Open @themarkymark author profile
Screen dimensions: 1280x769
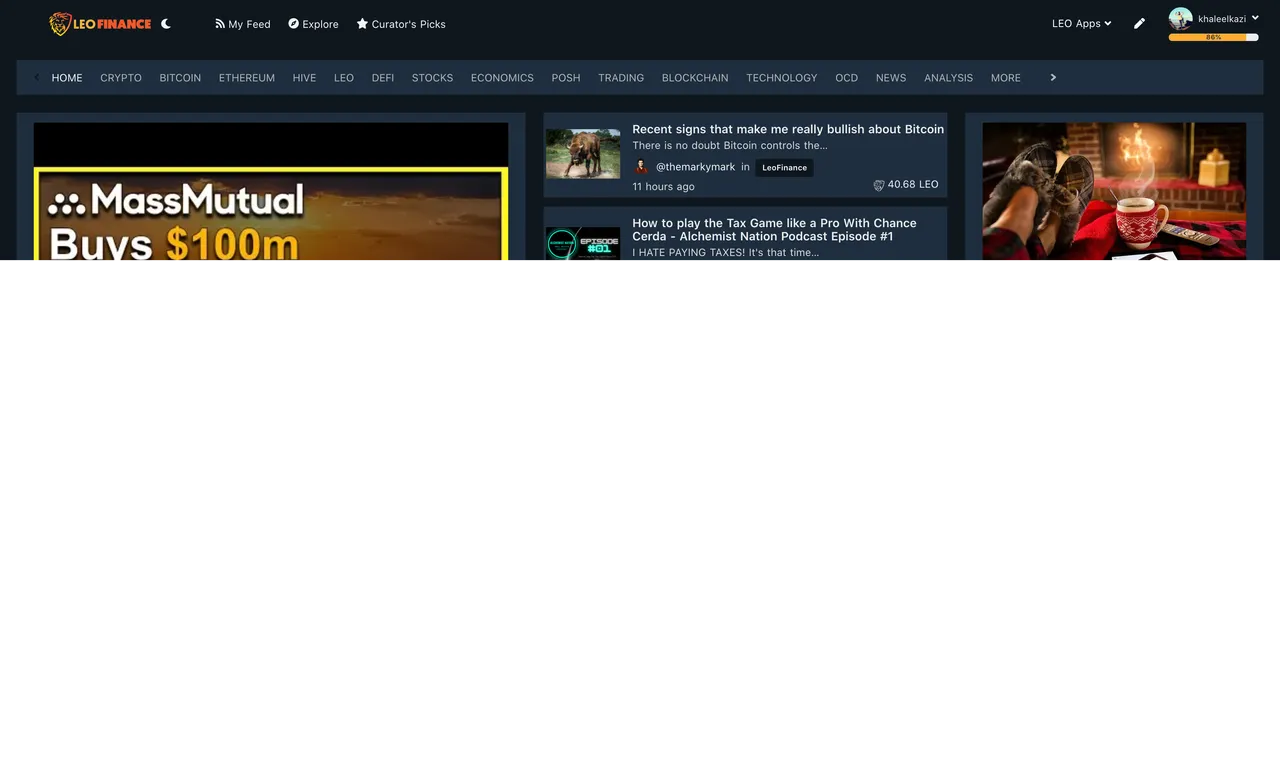[x=695, y=167]
